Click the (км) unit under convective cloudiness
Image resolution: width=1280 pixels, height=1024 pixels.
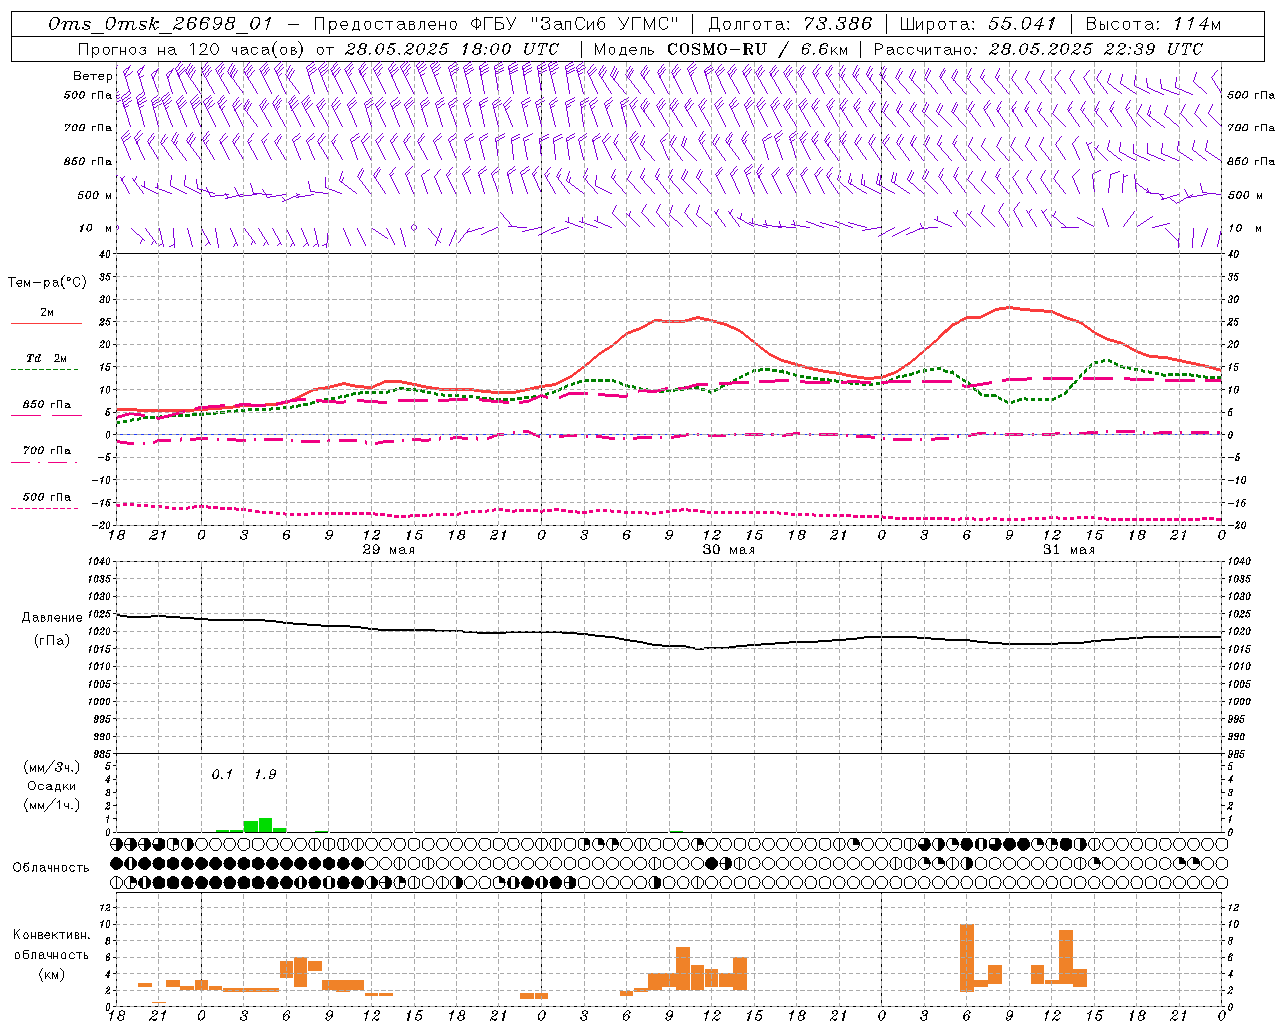tap(52, 974)
